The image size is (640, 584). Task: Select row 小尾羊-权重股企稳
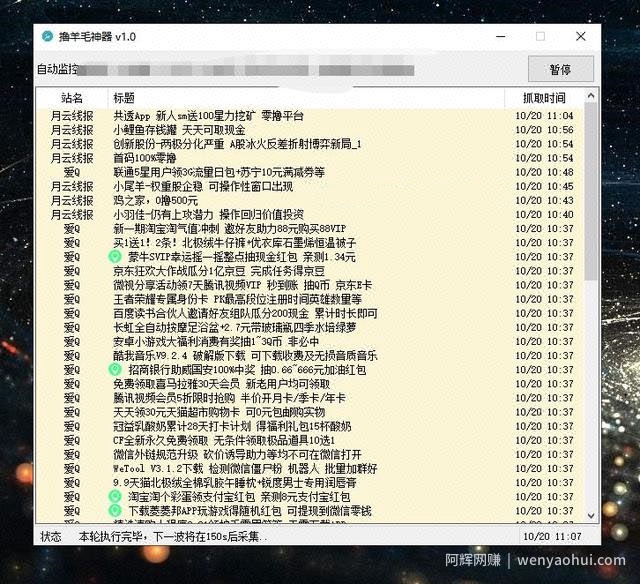(310, 187)
